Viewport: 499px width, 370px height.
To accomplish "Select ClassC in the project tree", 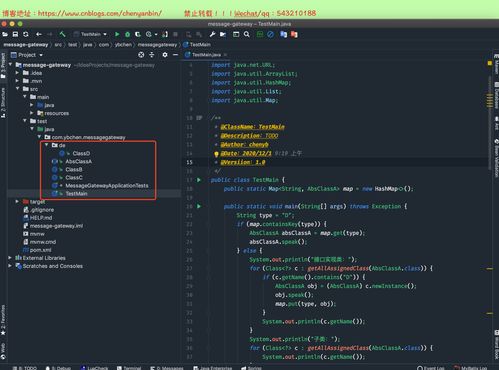I will [x=74, y=178].
